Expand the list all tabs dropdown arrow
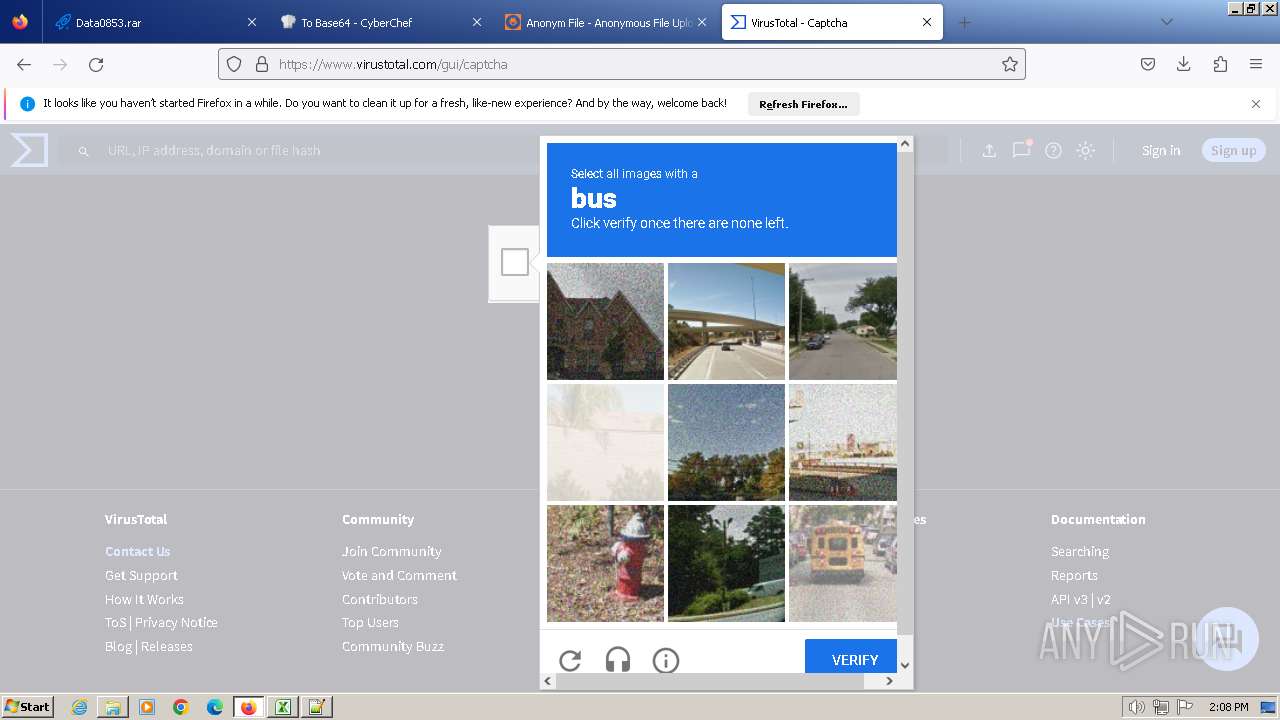The width and height of the screenshot is (1280, 720). [1166, 22]
